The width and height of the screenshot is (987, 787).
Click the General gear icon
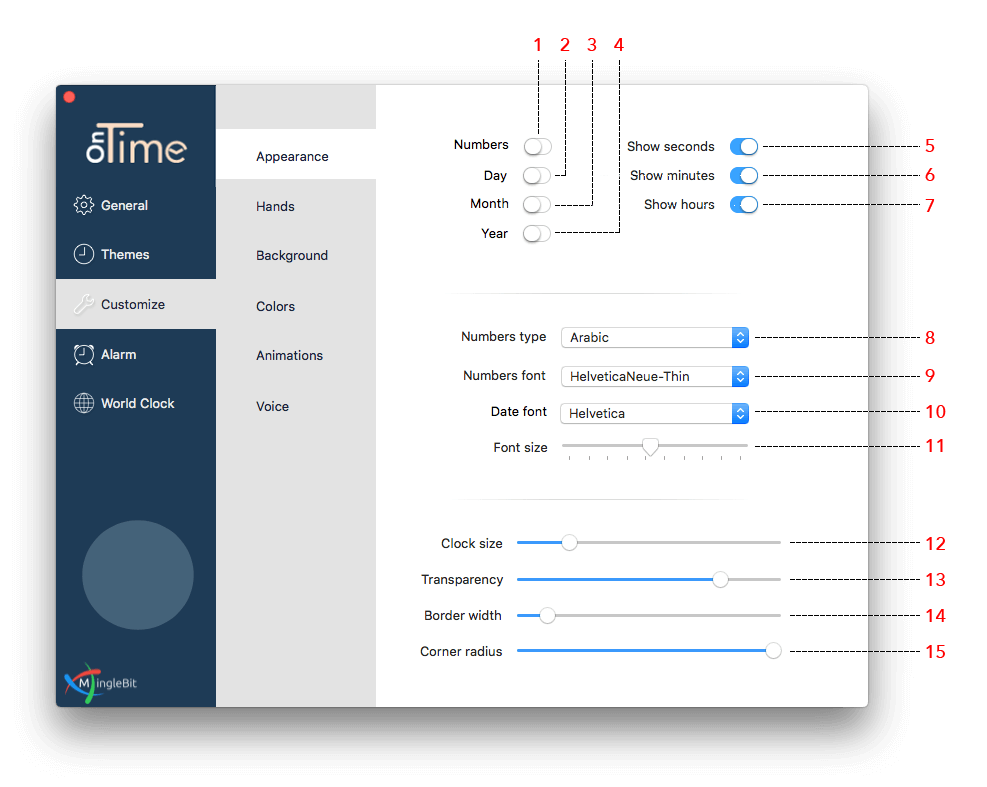[x=84, y=205]
